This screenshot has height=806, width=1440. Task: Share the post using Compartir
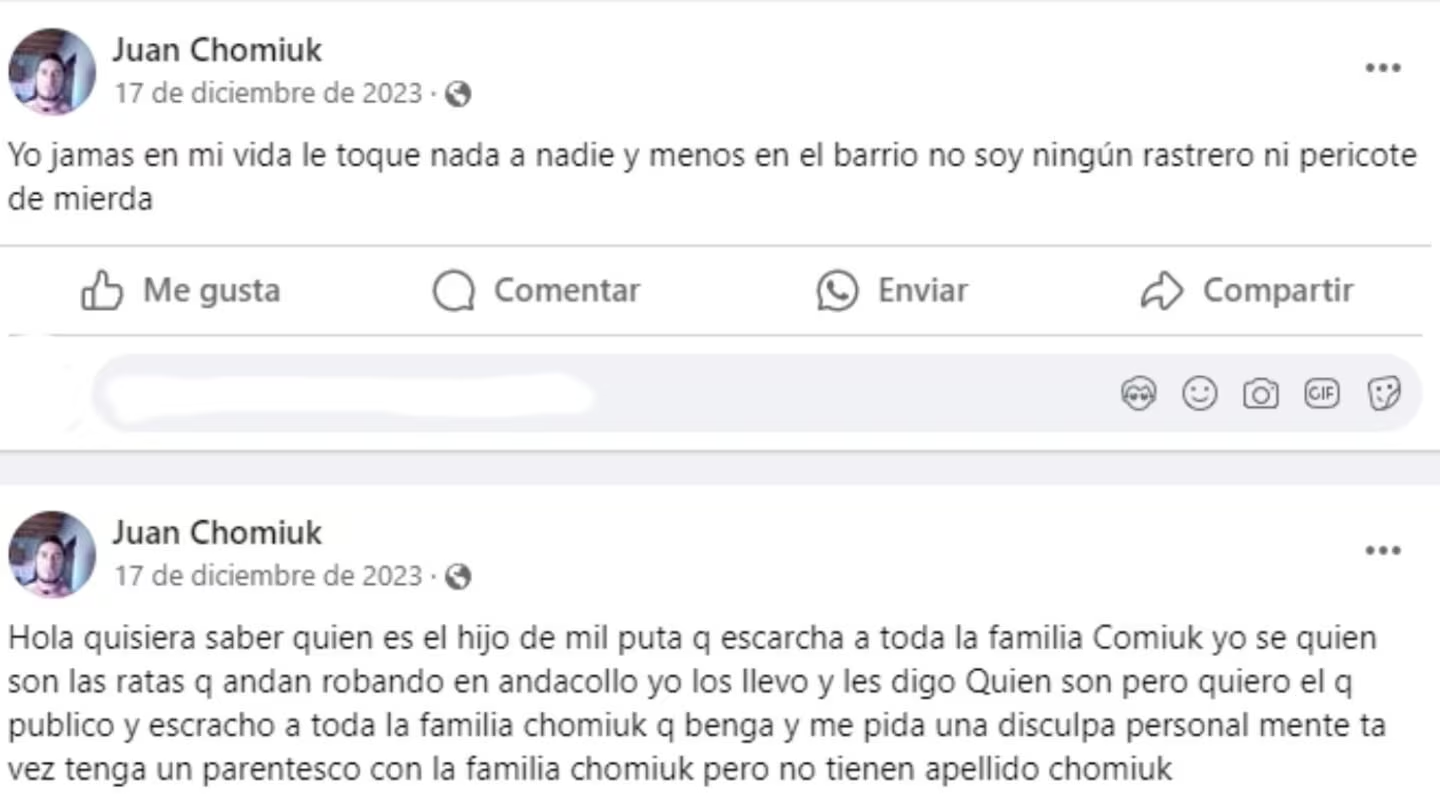[x=1247, y=291]
